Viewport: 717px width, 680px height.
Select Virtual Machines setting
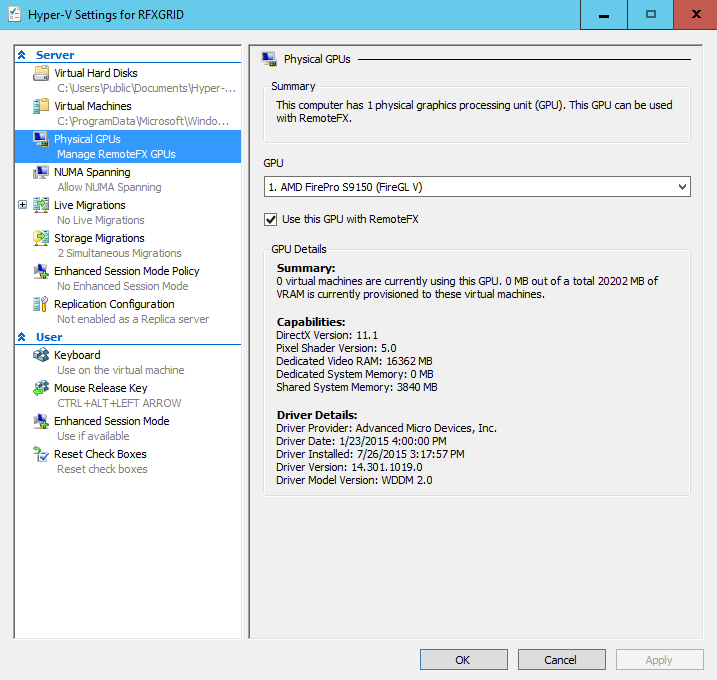[x=92, y=106]
